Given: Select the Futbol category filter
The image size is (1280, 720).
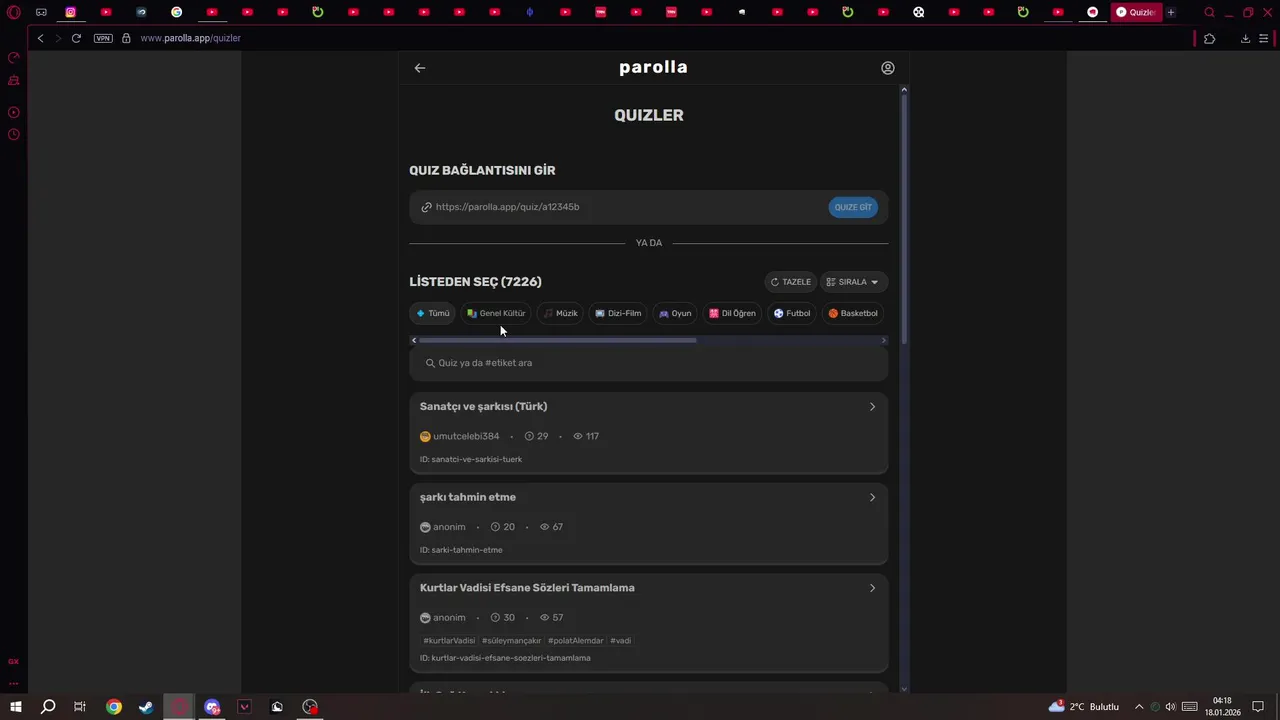Looking at the screenshot, I should [792, 313].
